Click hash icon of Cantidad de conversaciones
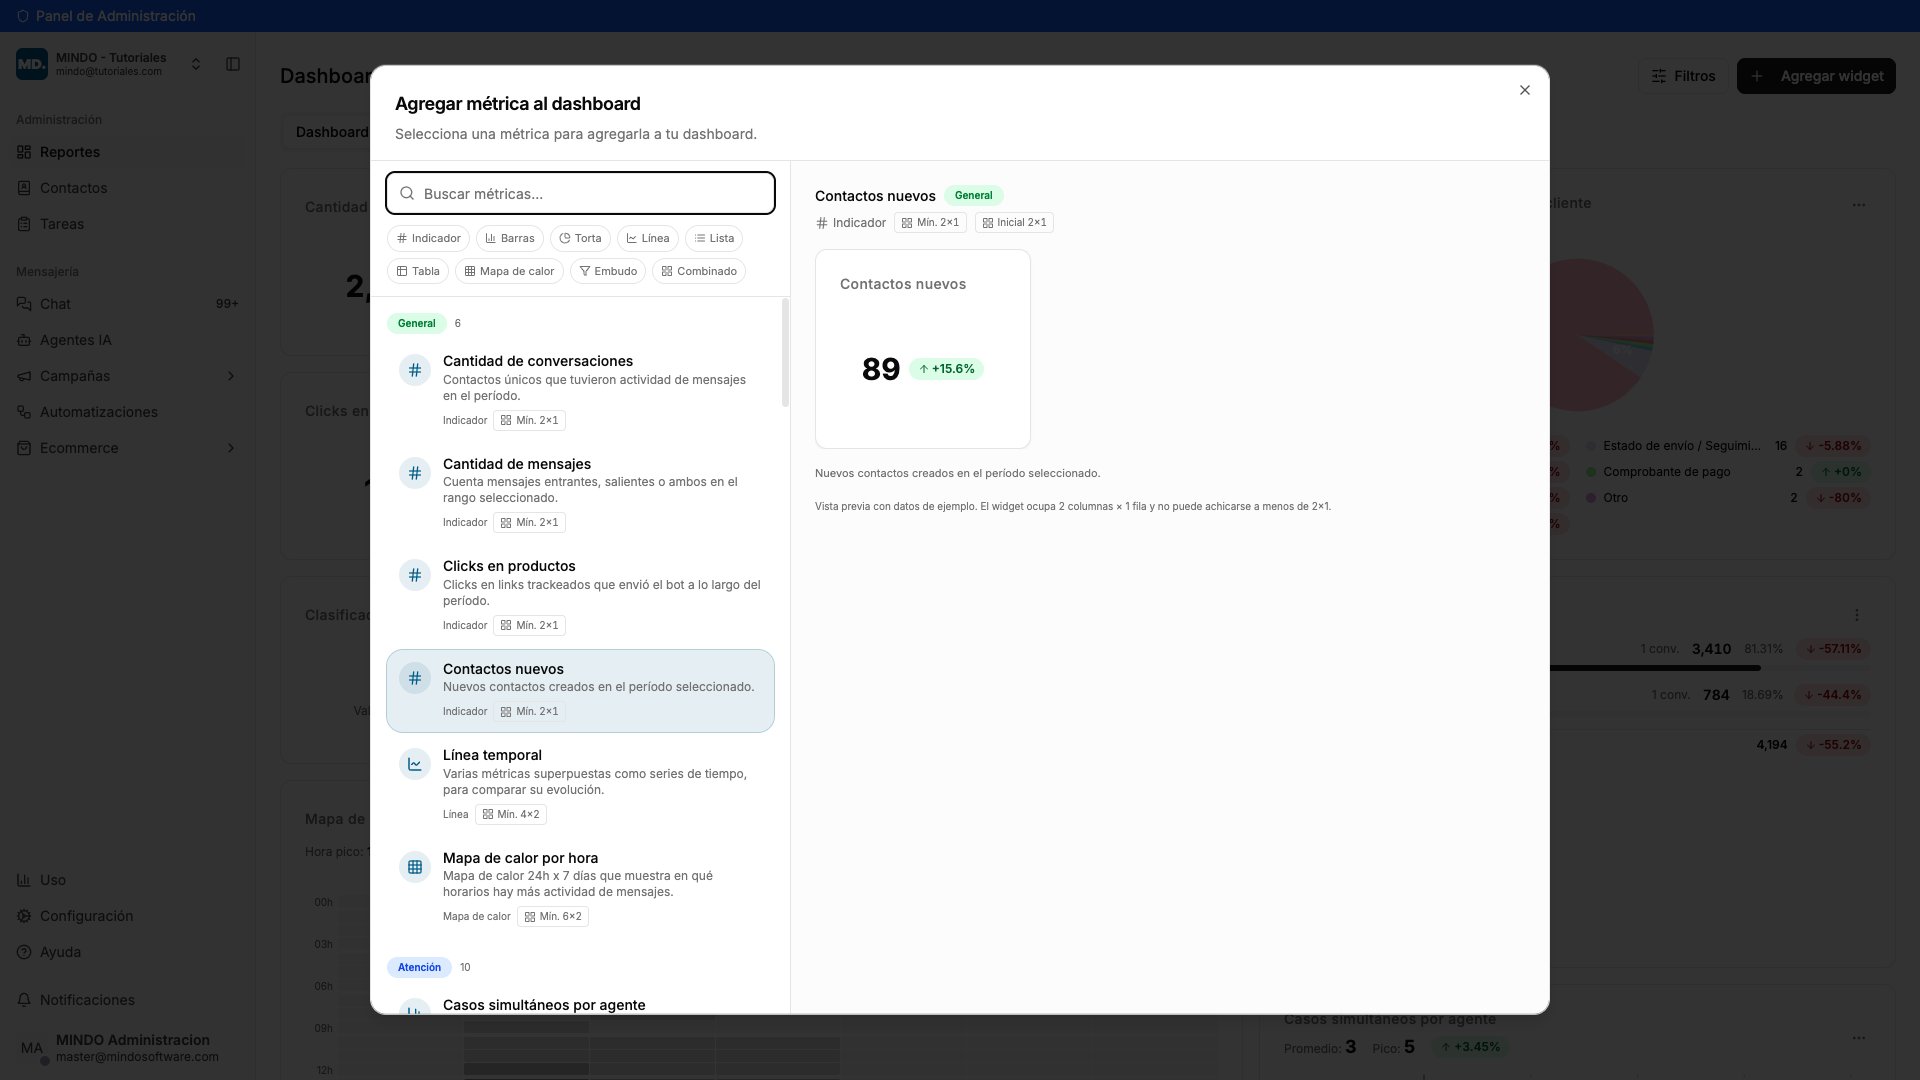 415,370
